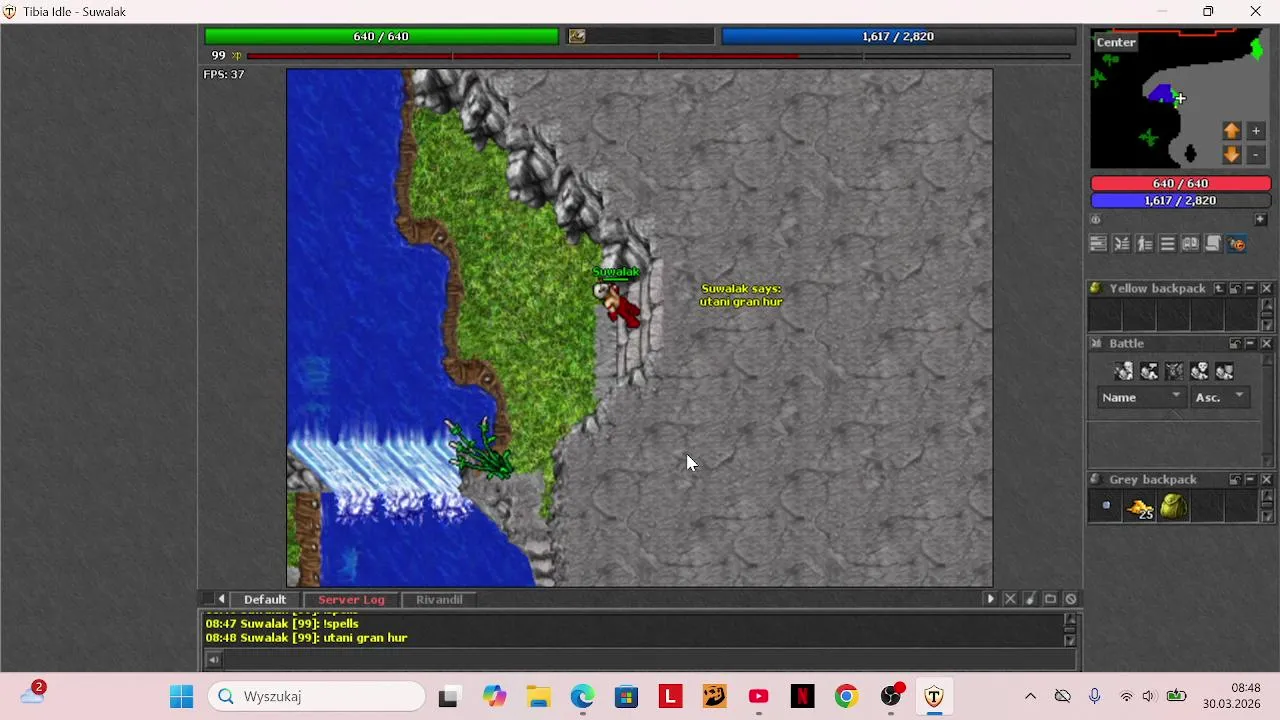Clear chat with the broom icon
Image resolution: width=1280 pixels, height=720 pixels.
point(1030,599)
